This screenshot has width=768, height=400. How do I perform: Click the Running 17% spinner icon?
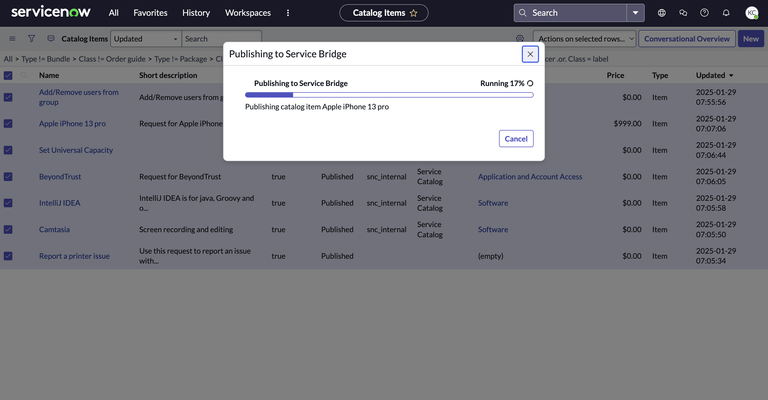530,84
